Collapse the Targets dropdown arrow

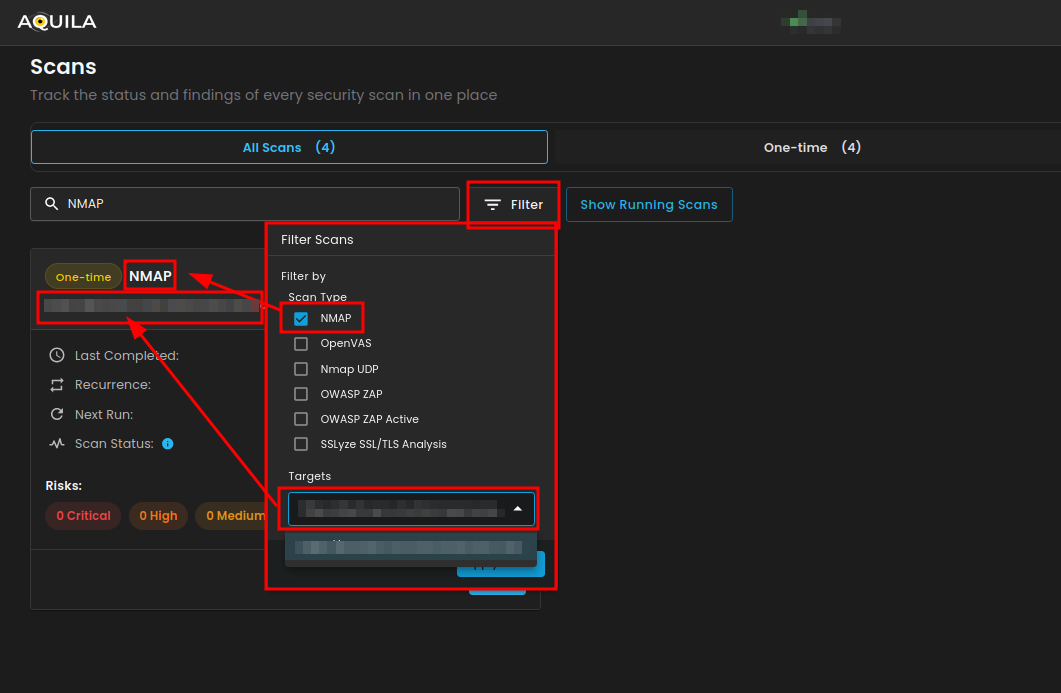tap(517, 509)
